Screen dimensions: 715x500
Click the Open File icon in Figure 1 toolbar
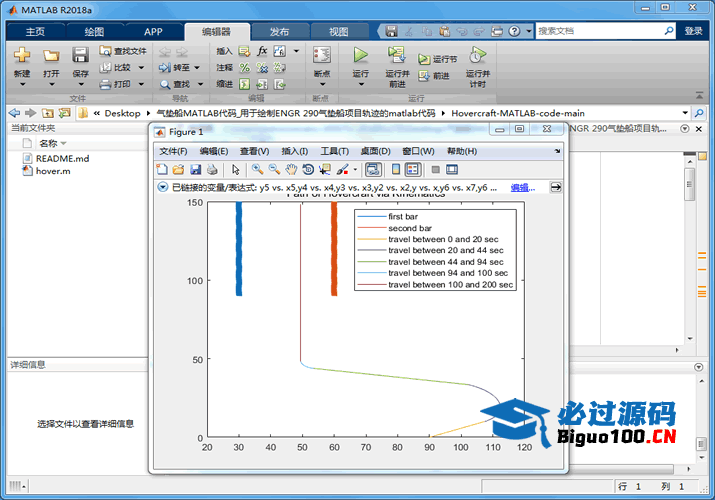[x=178, y=170]
